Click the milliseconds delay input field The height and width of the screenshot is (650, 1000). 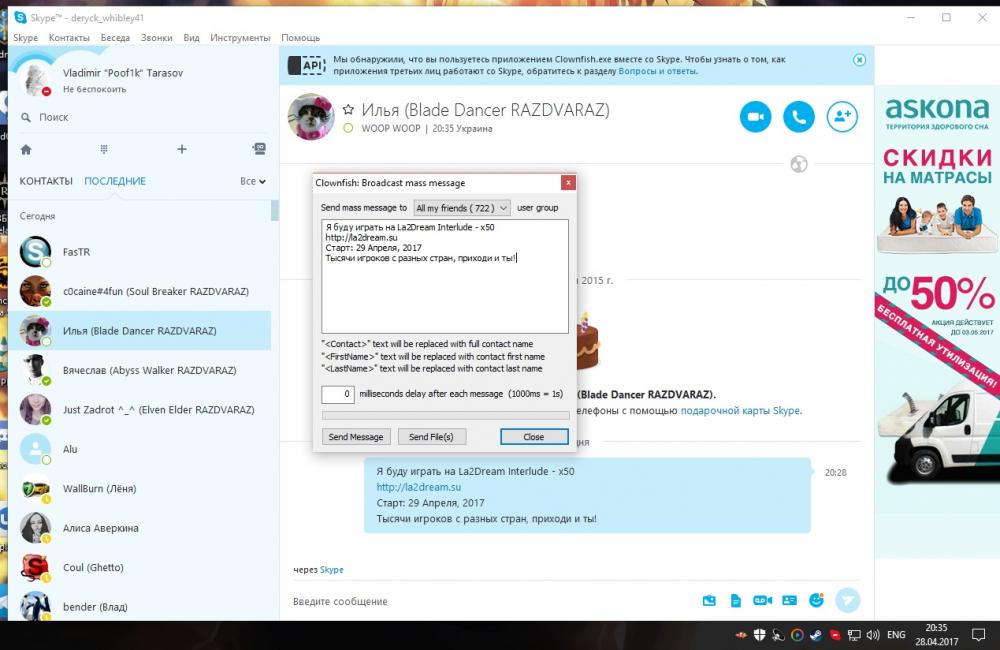click(x=338, y=395)
